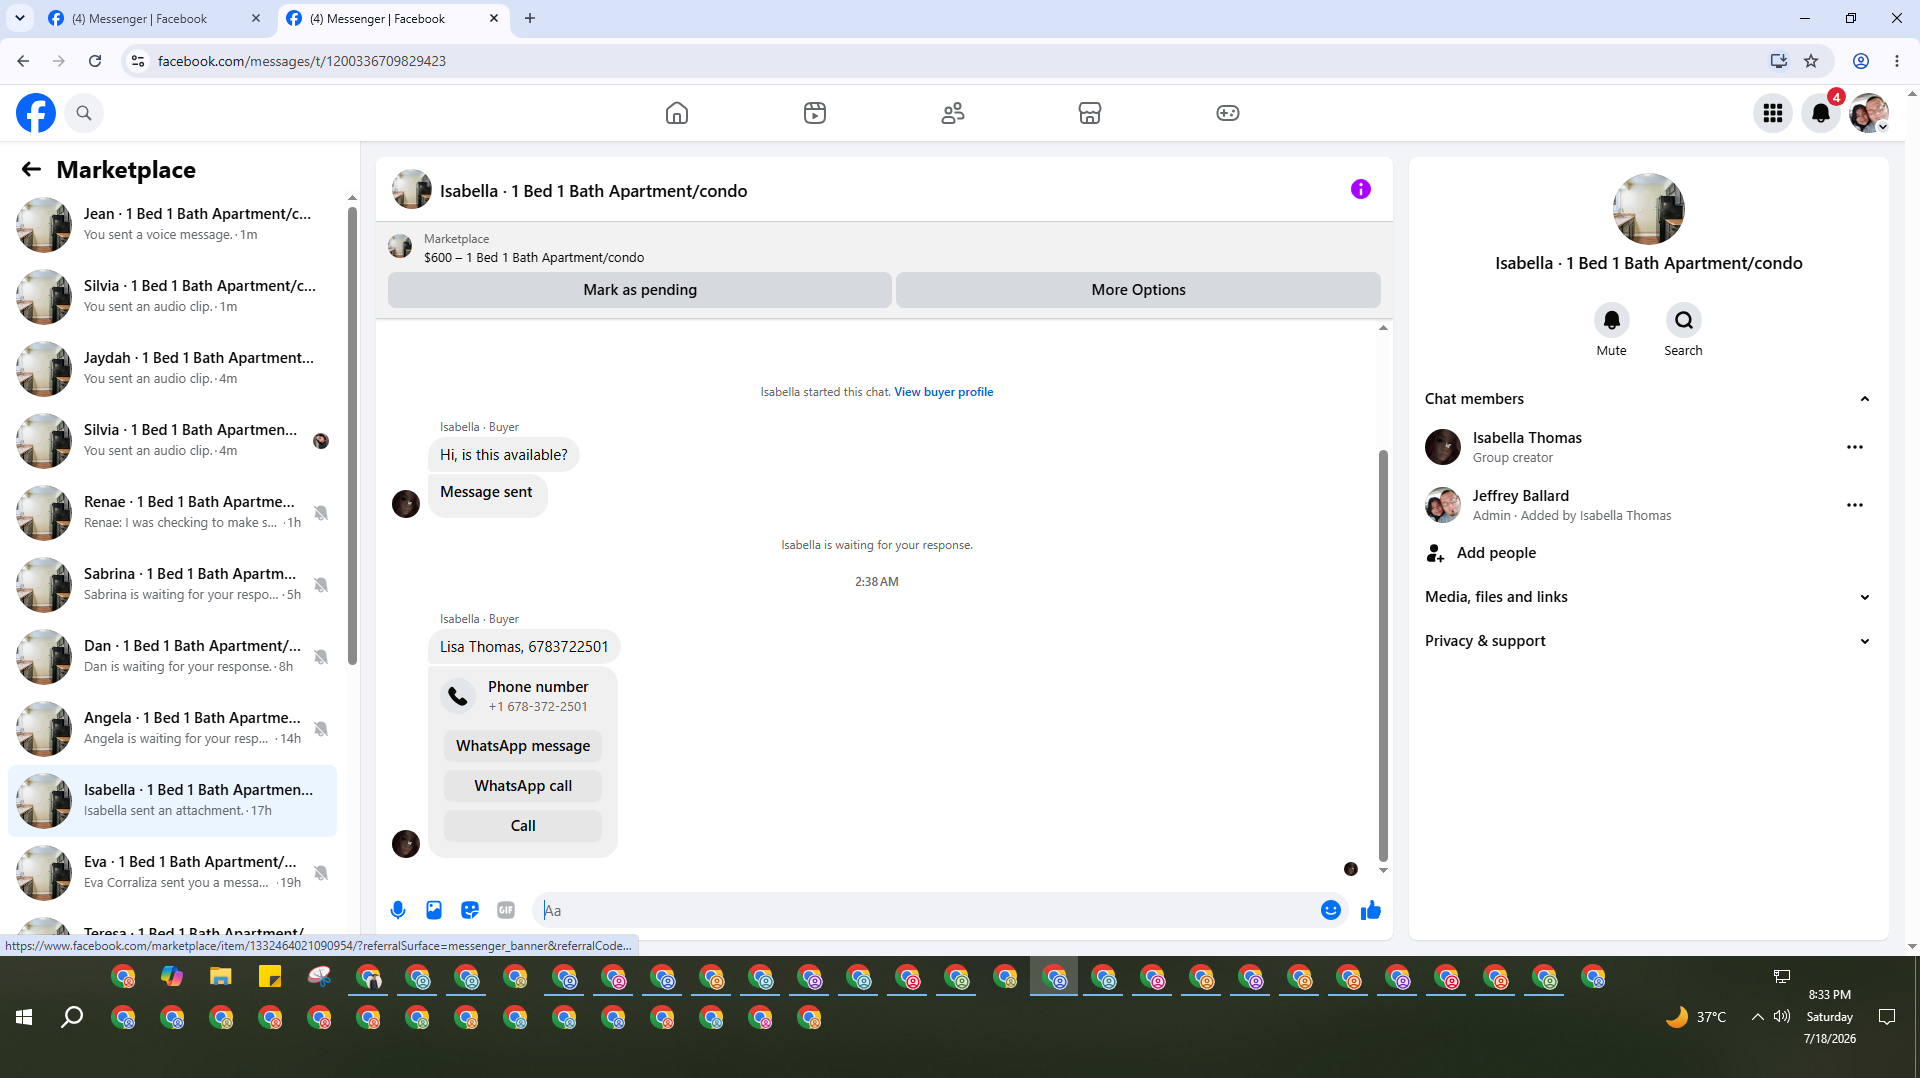Viewport: 1920px width, 1078px height.
Task: Open More Options for the listing
Action: click(1138, 290)
